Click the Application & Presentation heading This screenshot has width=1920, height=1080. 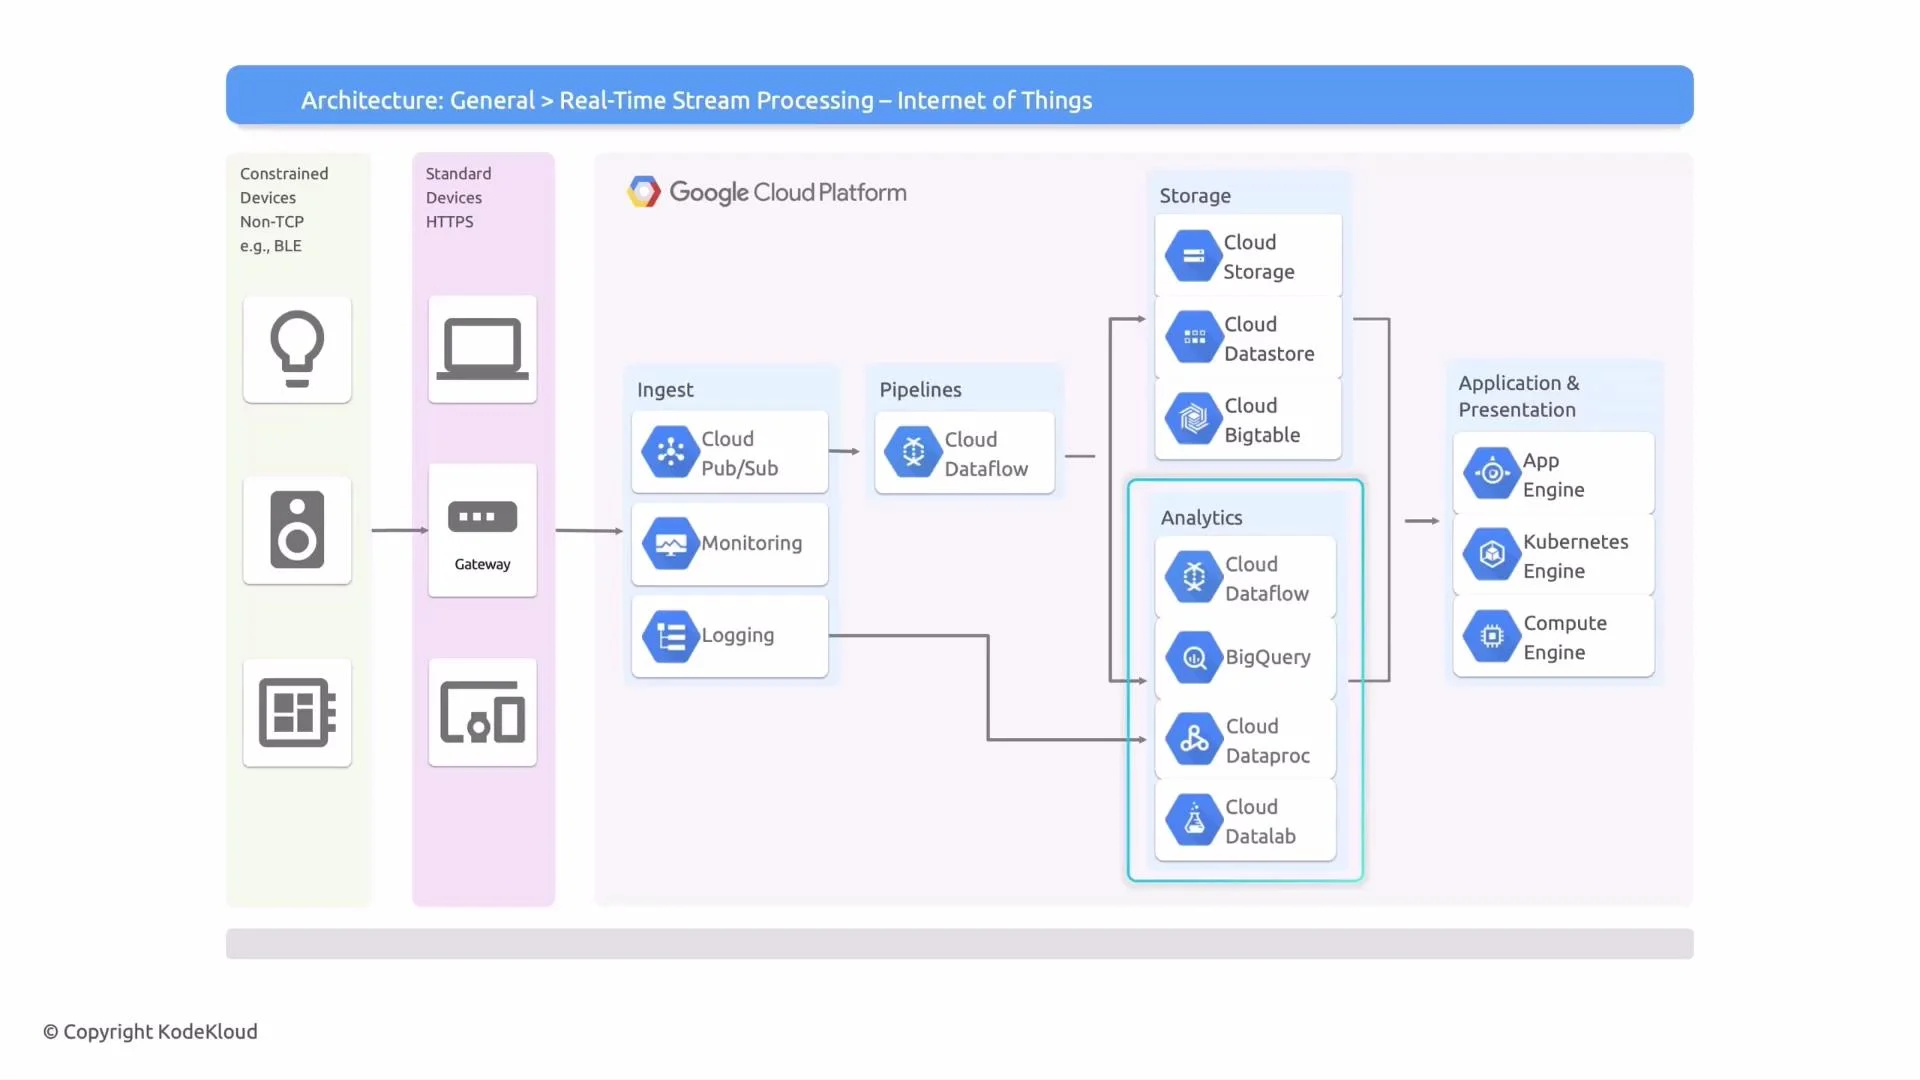pos(1518,396)
